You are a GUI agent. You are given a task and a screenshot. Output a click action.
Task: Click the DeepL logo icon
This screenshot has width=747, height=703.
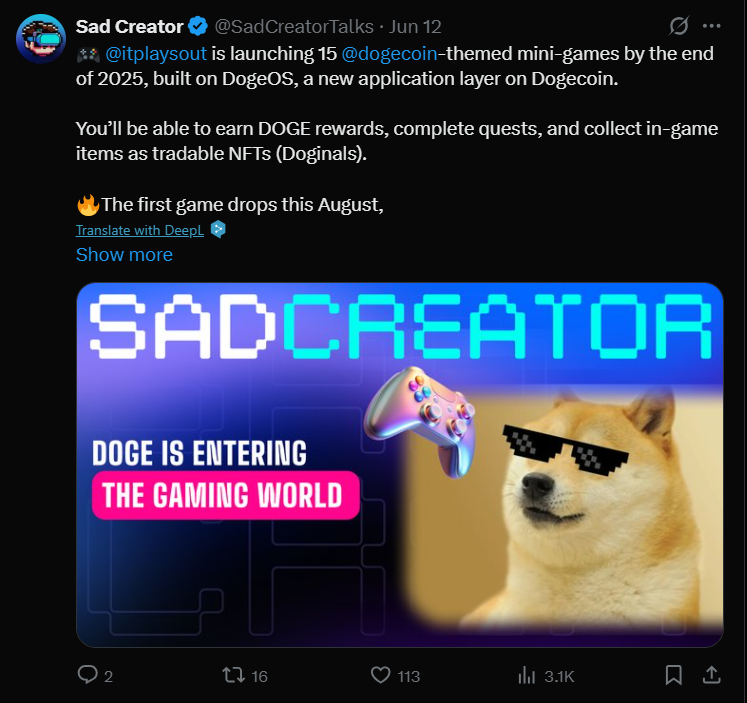tap(218, 230)
